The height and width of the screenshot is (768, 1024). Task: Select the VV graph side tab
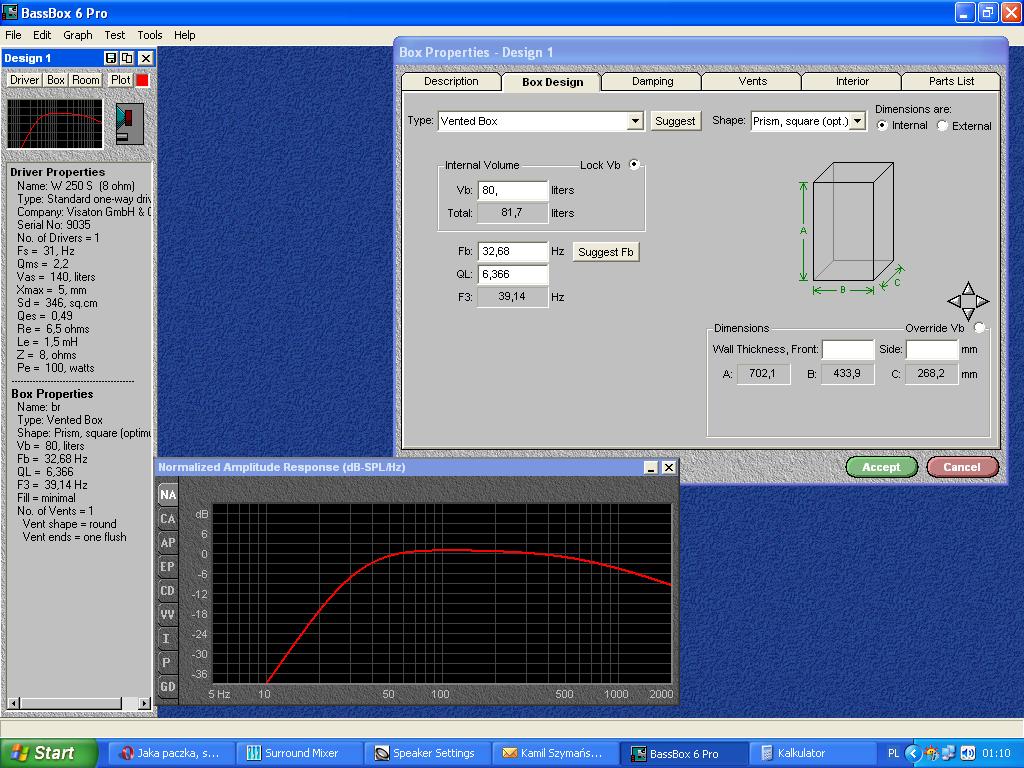[167, 615]
